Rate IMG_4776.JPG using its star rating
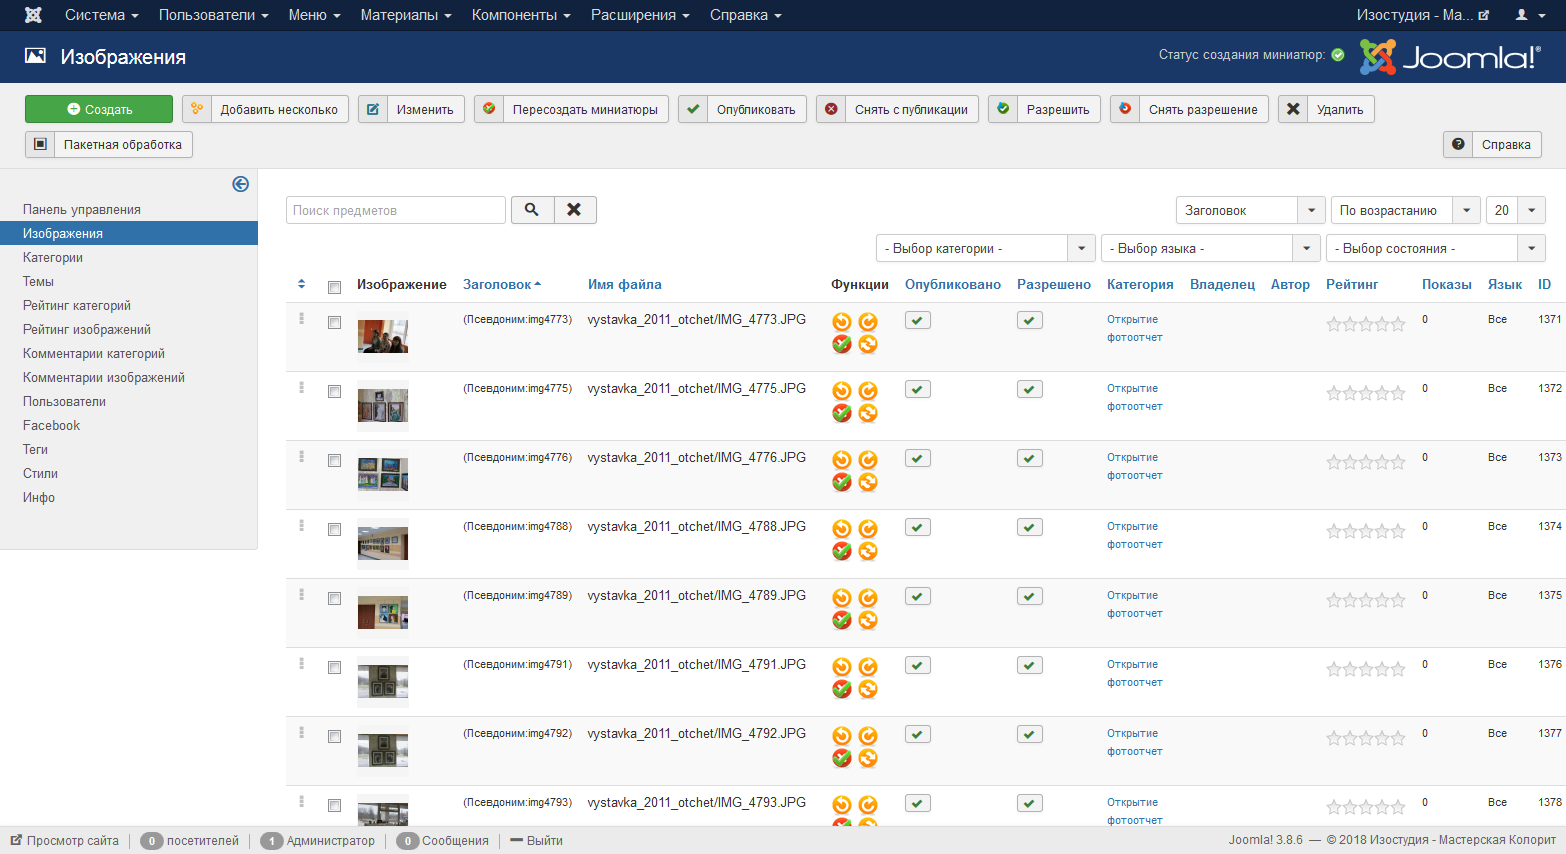Viewport: 1566px width, 854px height. point(1365,463)
